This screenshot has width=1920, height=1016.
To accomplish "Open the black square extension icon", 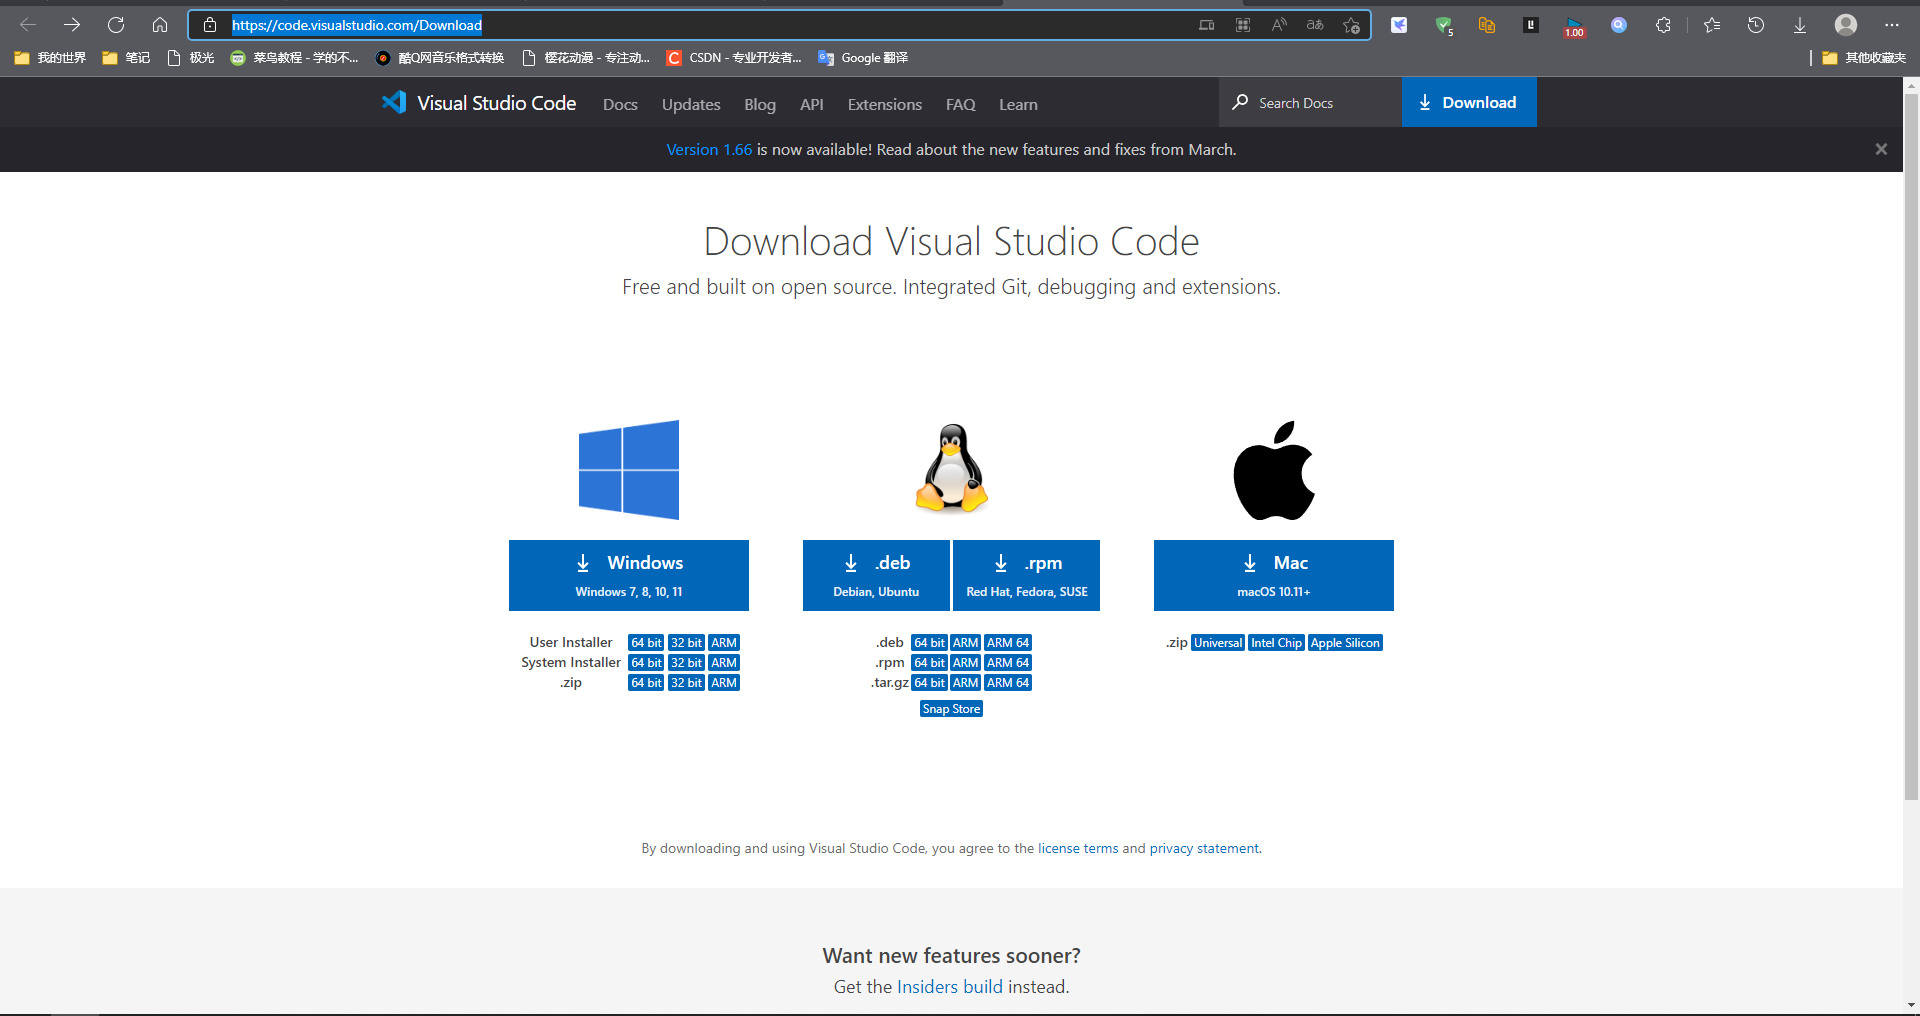I will (1531, 25).
